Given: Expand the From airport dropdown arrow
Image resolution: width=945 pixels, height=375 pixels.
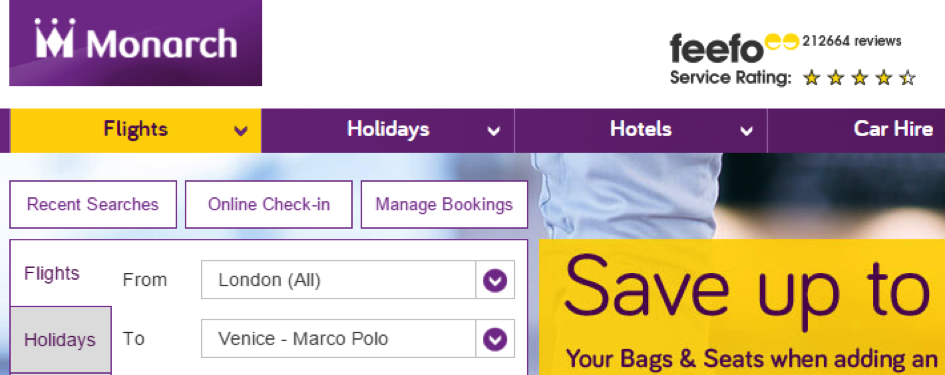Looking at the screenshot, I should click(x=495, y=280).
